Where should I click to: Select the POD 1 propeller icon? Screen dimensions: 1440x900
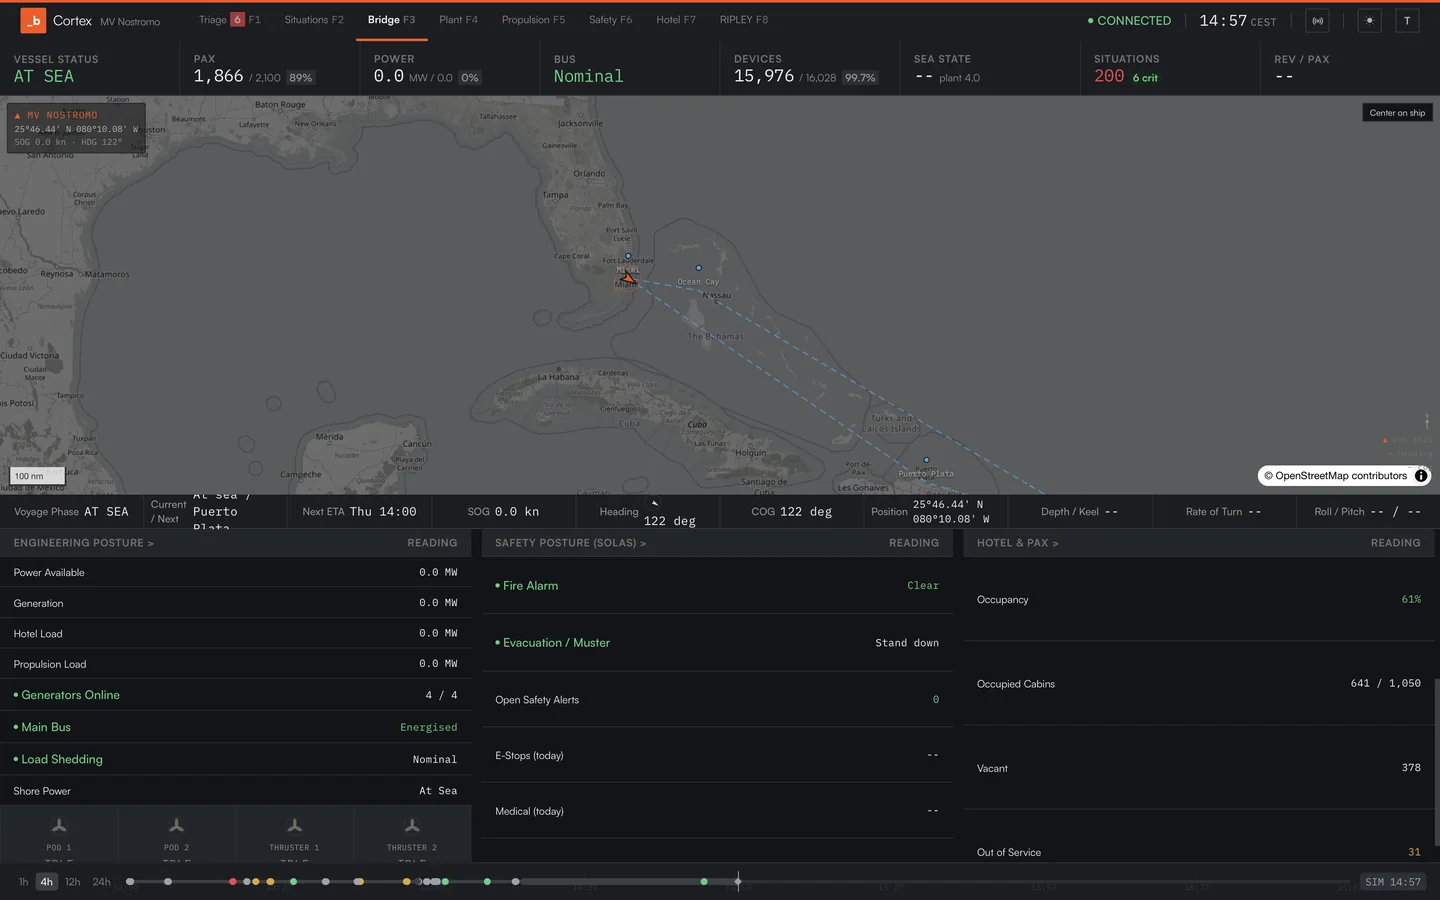(59, 826)
